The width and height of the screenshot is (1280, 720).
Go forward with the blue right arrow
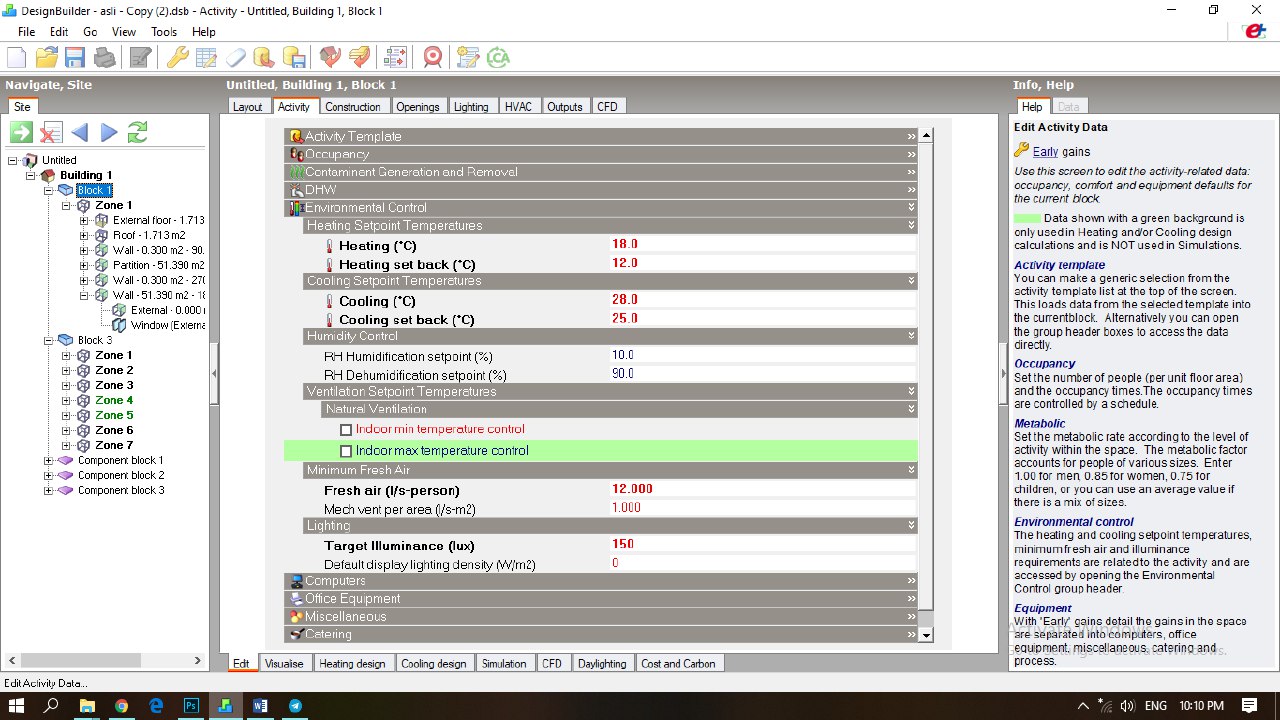109,132
